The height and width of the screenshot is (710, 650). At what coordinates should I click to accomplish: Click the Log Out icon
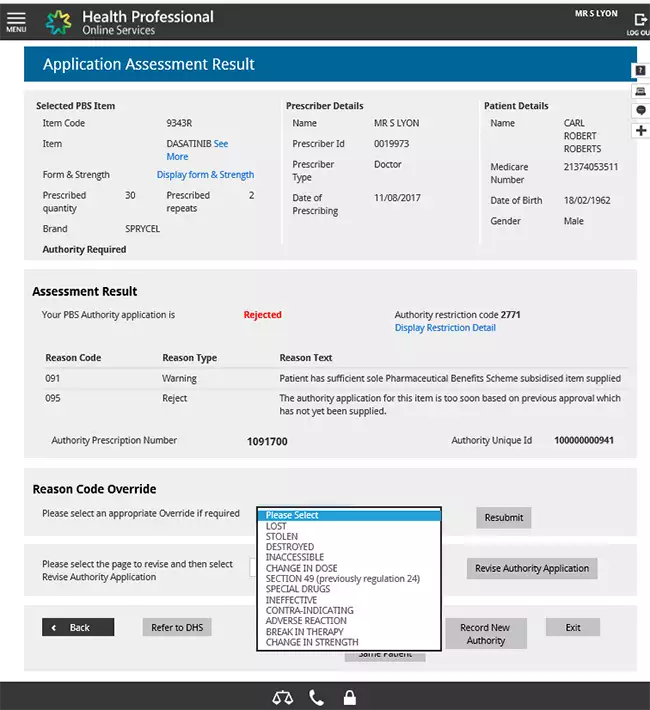[638, 23]
